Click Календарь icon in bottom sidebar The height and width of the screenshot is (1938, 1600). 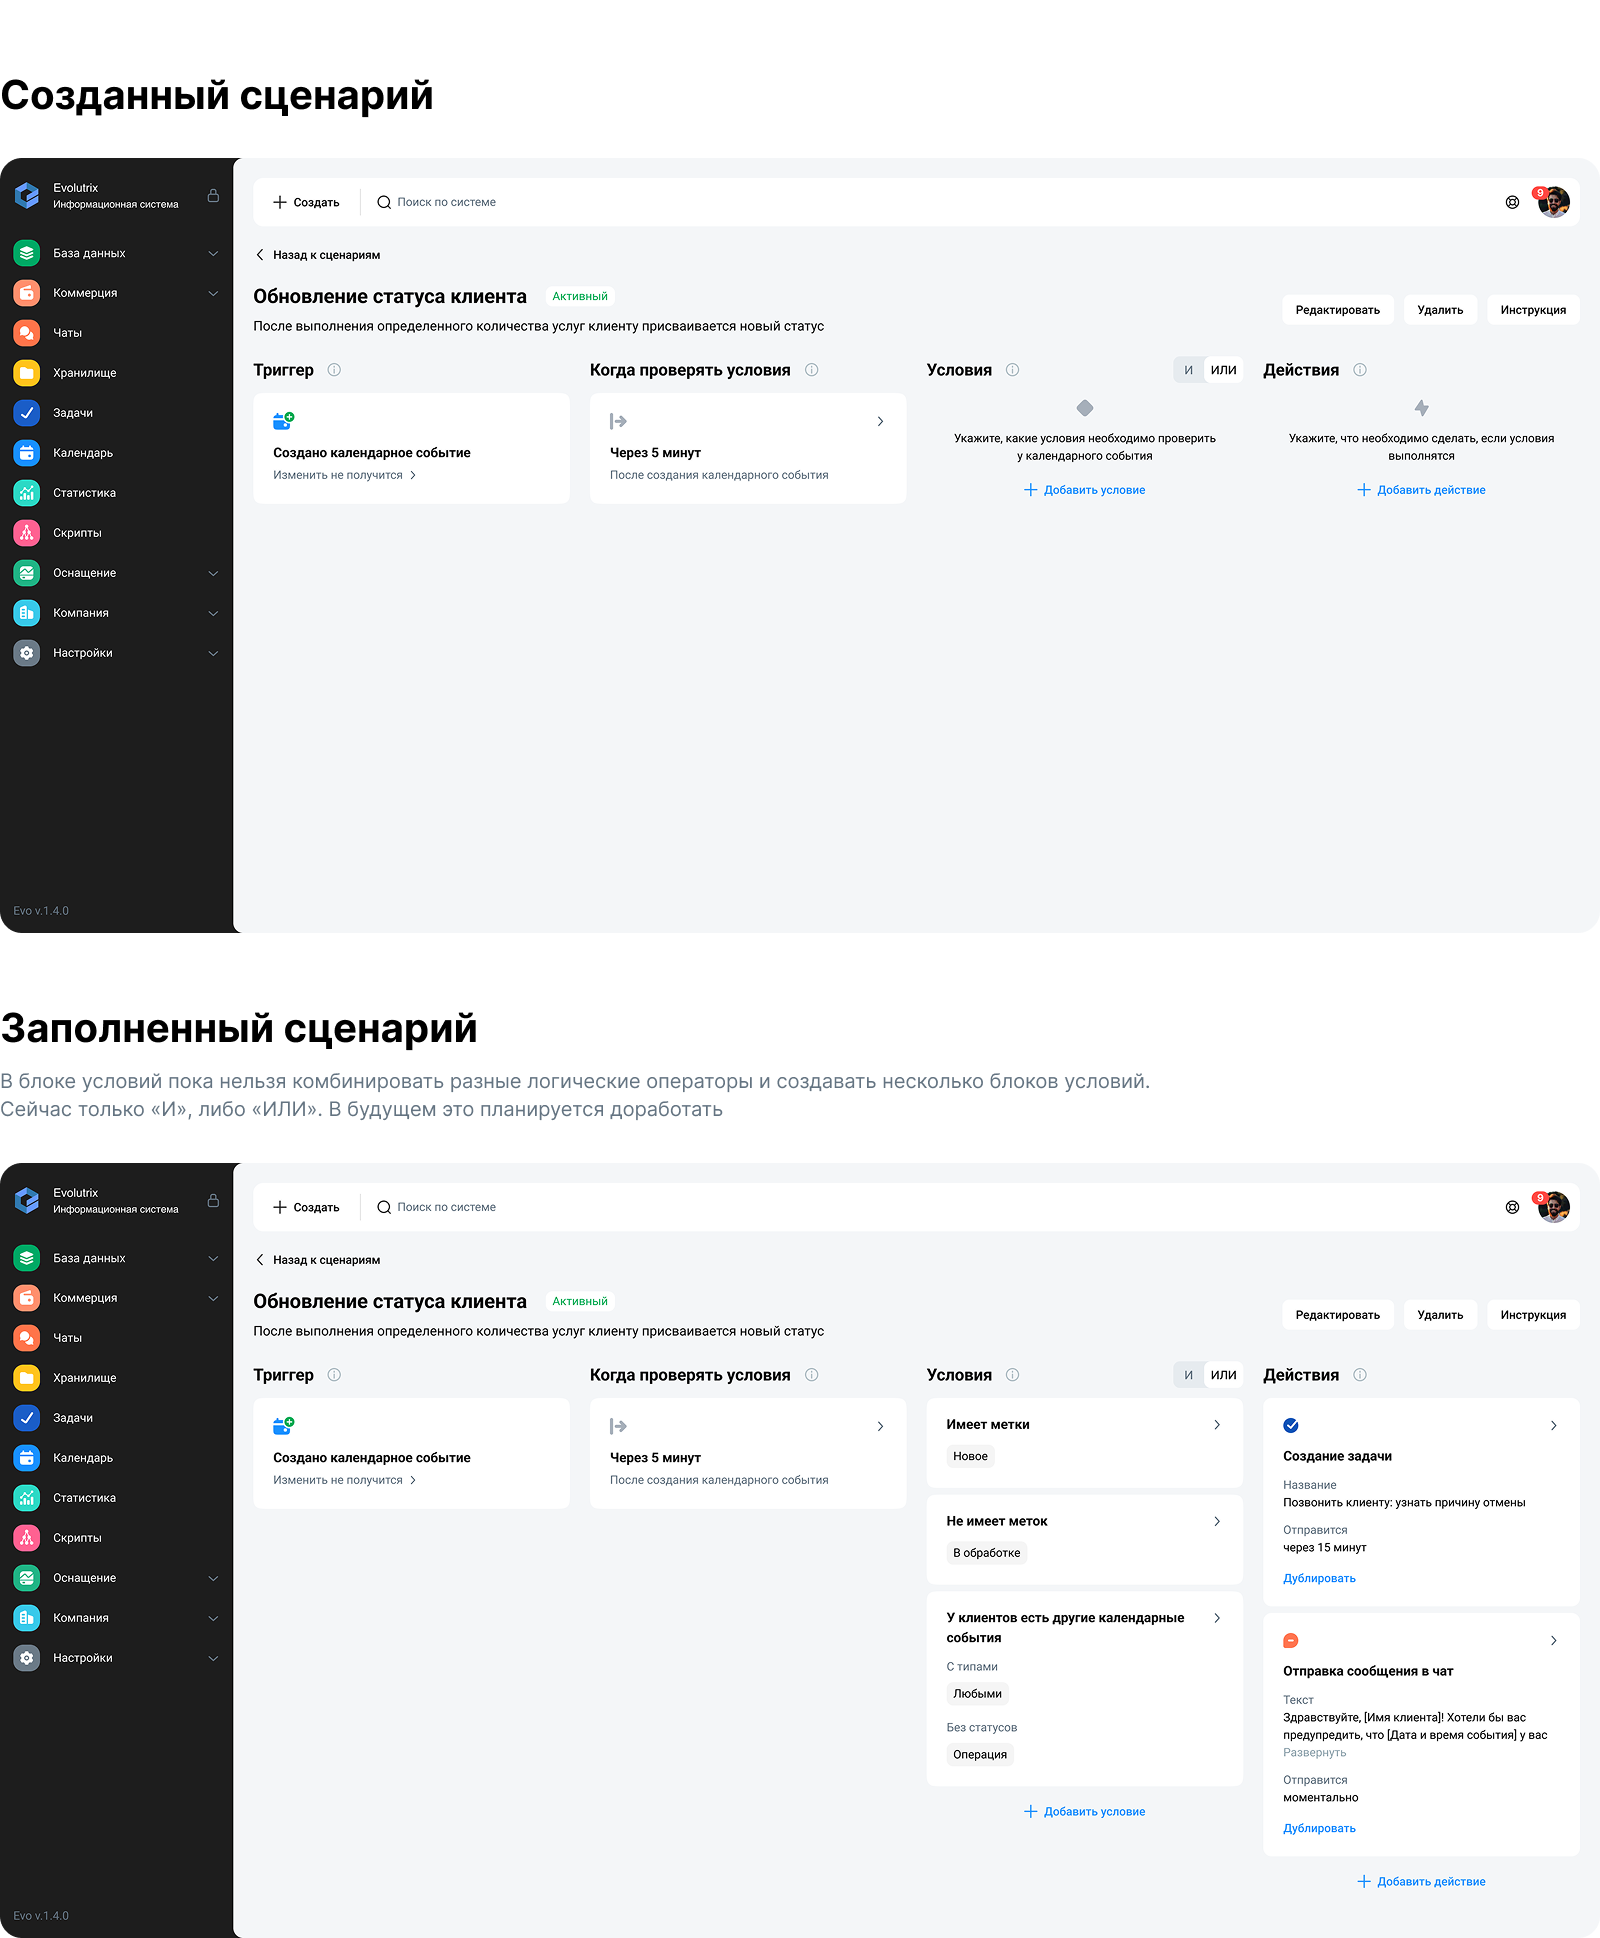pos(27,1458)
